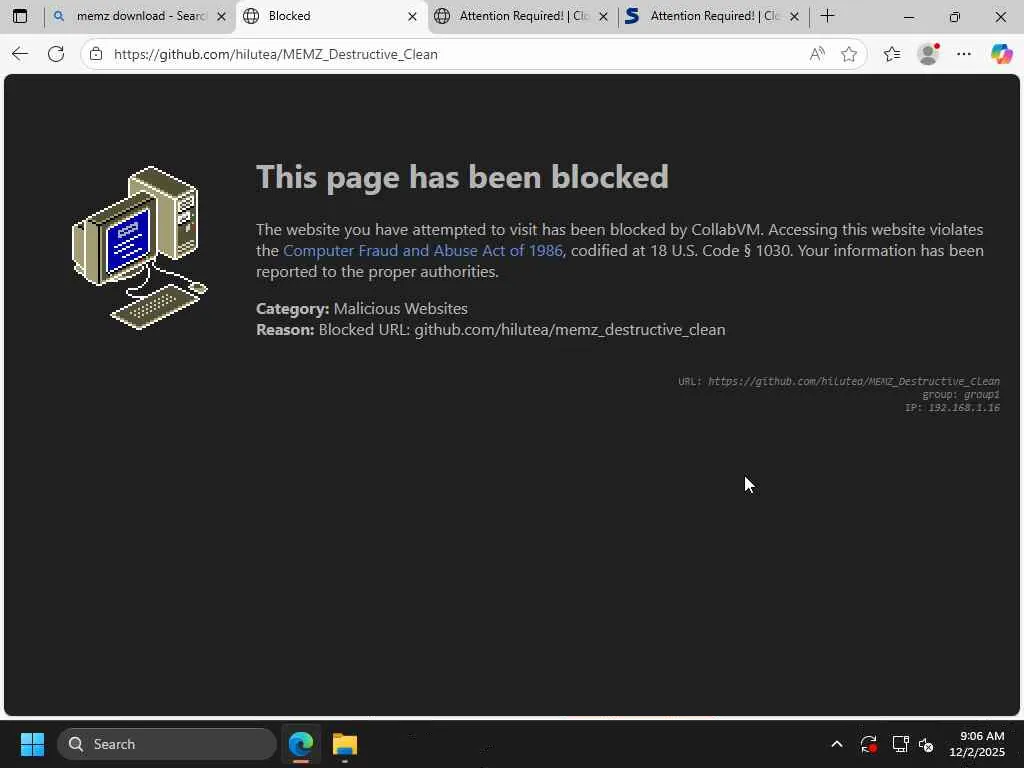Viewport: 1024px width, 768px height.
Task: View site information lock icon
Action: (96, 54)
